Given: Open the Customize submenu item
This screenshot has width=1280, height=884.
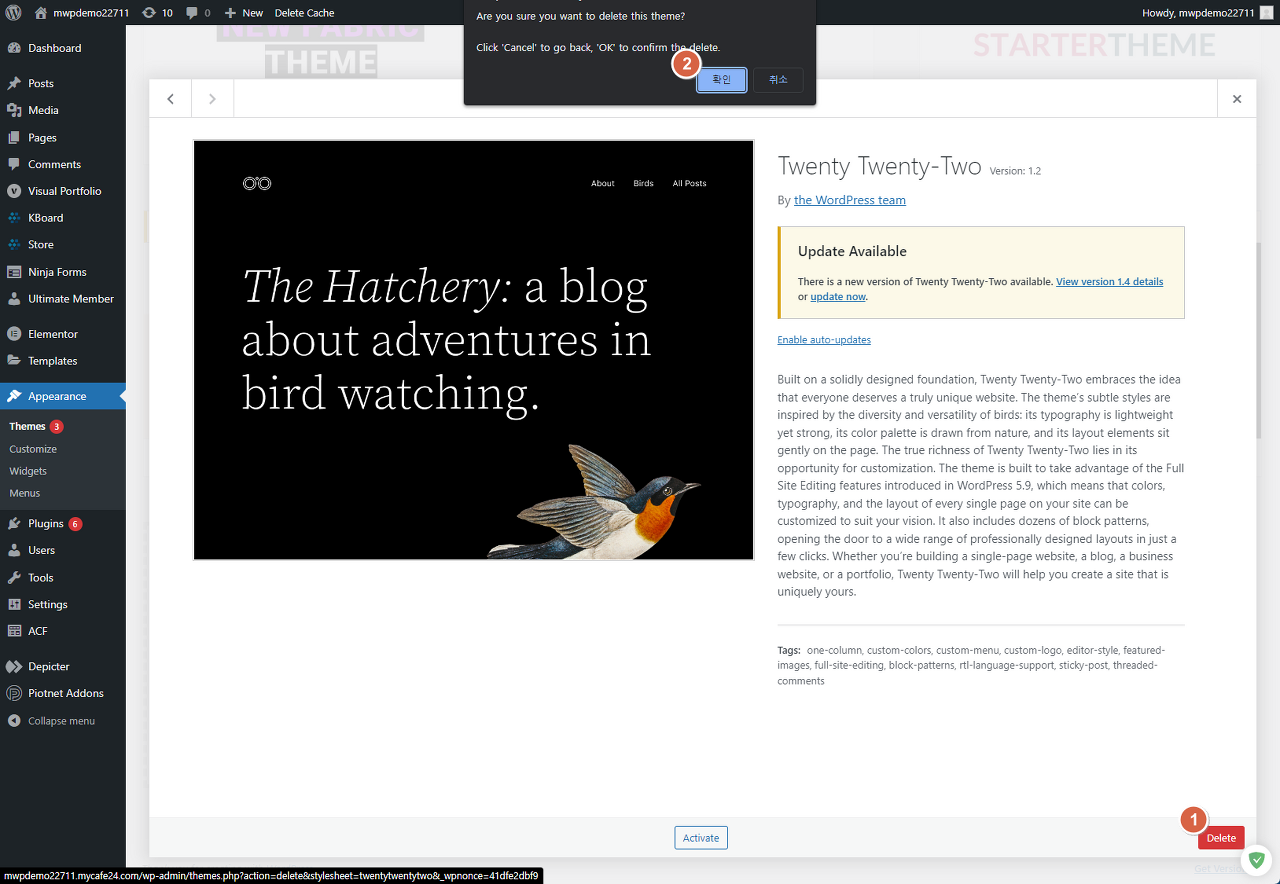Looking at the screenshot, I should (33, 449).
